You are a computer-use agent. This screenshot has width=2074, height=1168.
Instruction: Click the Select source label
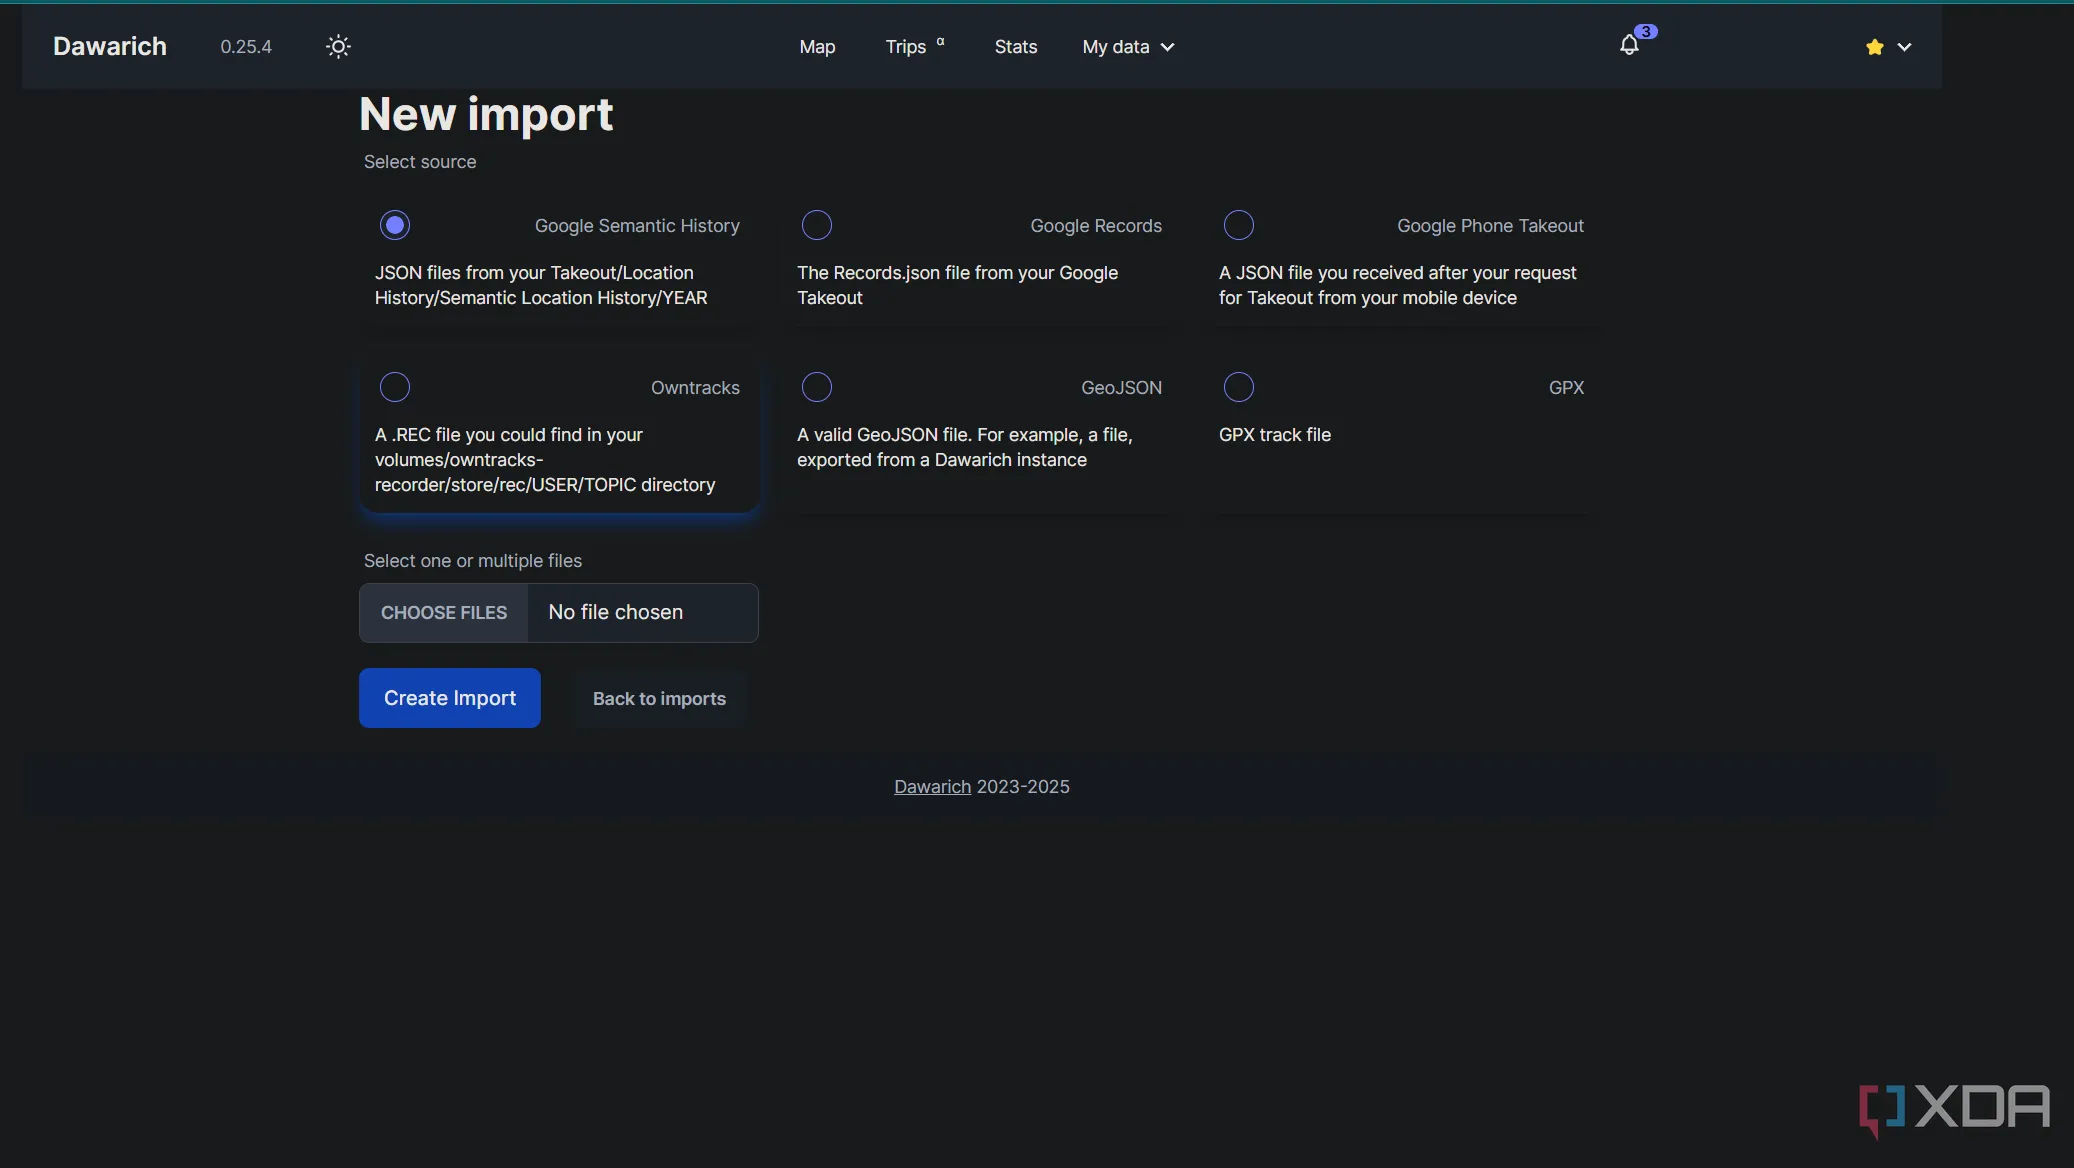pos(420,162)
